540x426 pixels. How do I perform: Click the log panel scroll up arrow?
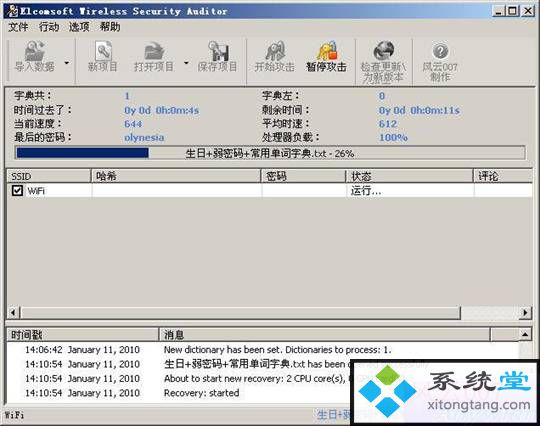click(525, 334)
